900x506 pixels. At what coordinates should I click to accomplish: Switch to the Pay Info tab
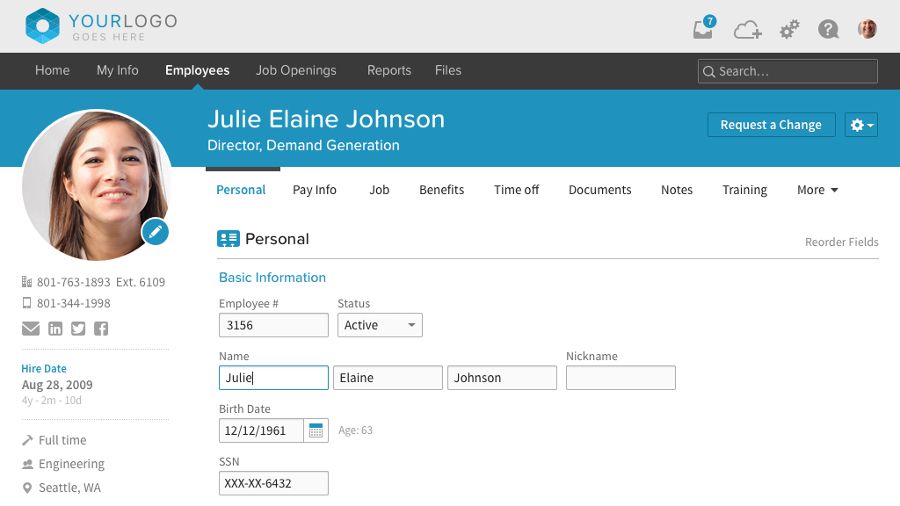(314, 190)
